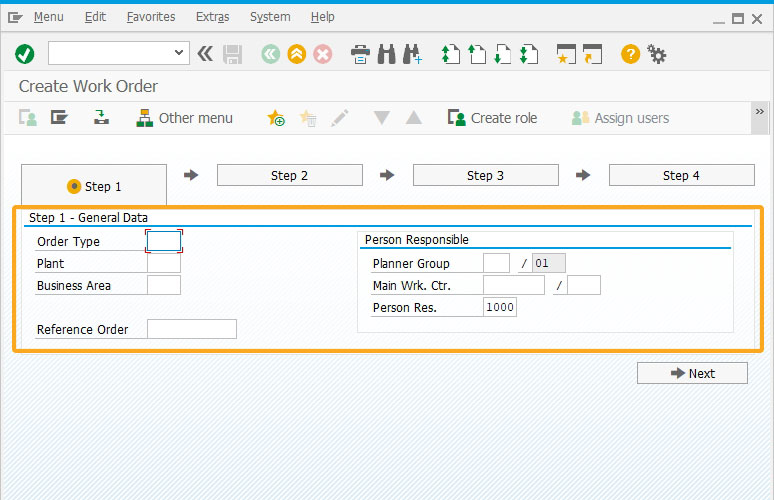Select the Step 1 tab
The width and height of the screenshot is (774, 500).
tap(94, 186)
